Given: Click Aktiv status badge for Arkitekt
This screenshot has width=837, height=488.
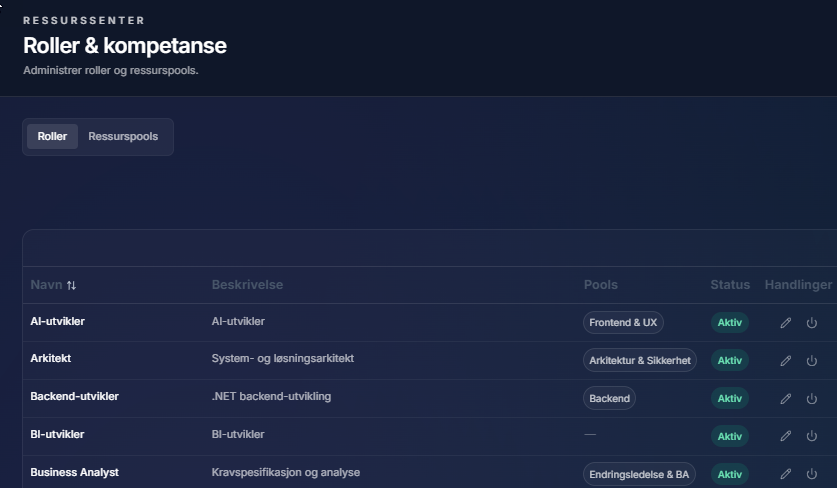Looking at the screenshot, I should (730, 360).
